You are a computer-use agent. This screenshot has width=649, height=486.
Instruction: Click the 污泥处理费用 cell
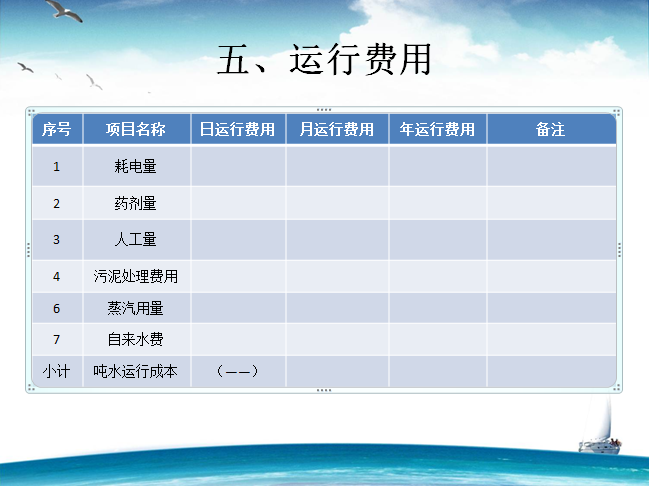(x=137, y=276)
